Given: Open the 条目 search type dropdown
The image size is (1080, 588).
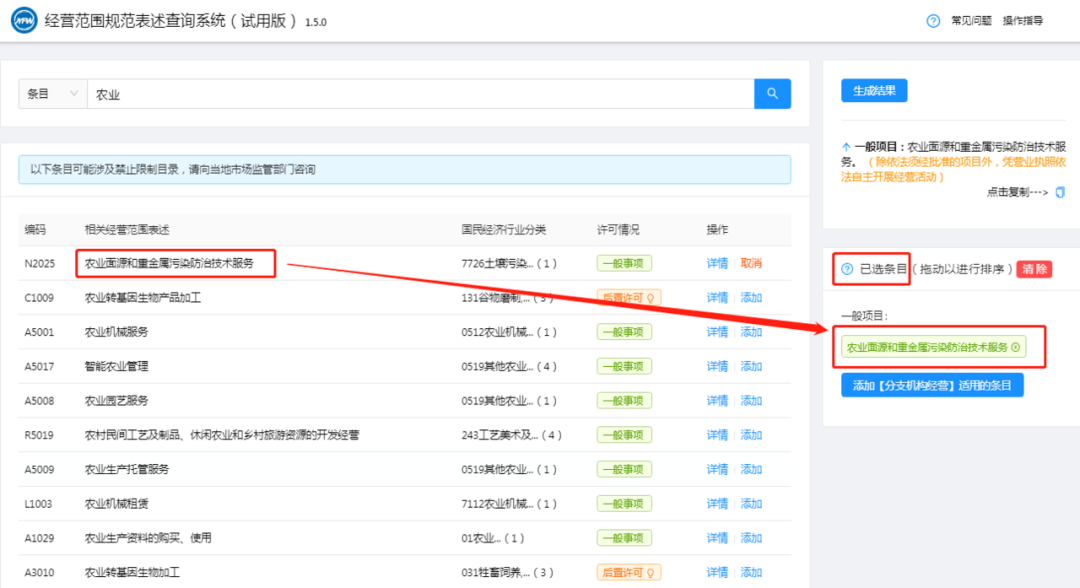Looking at the screenshot, I should click(52, 94).
